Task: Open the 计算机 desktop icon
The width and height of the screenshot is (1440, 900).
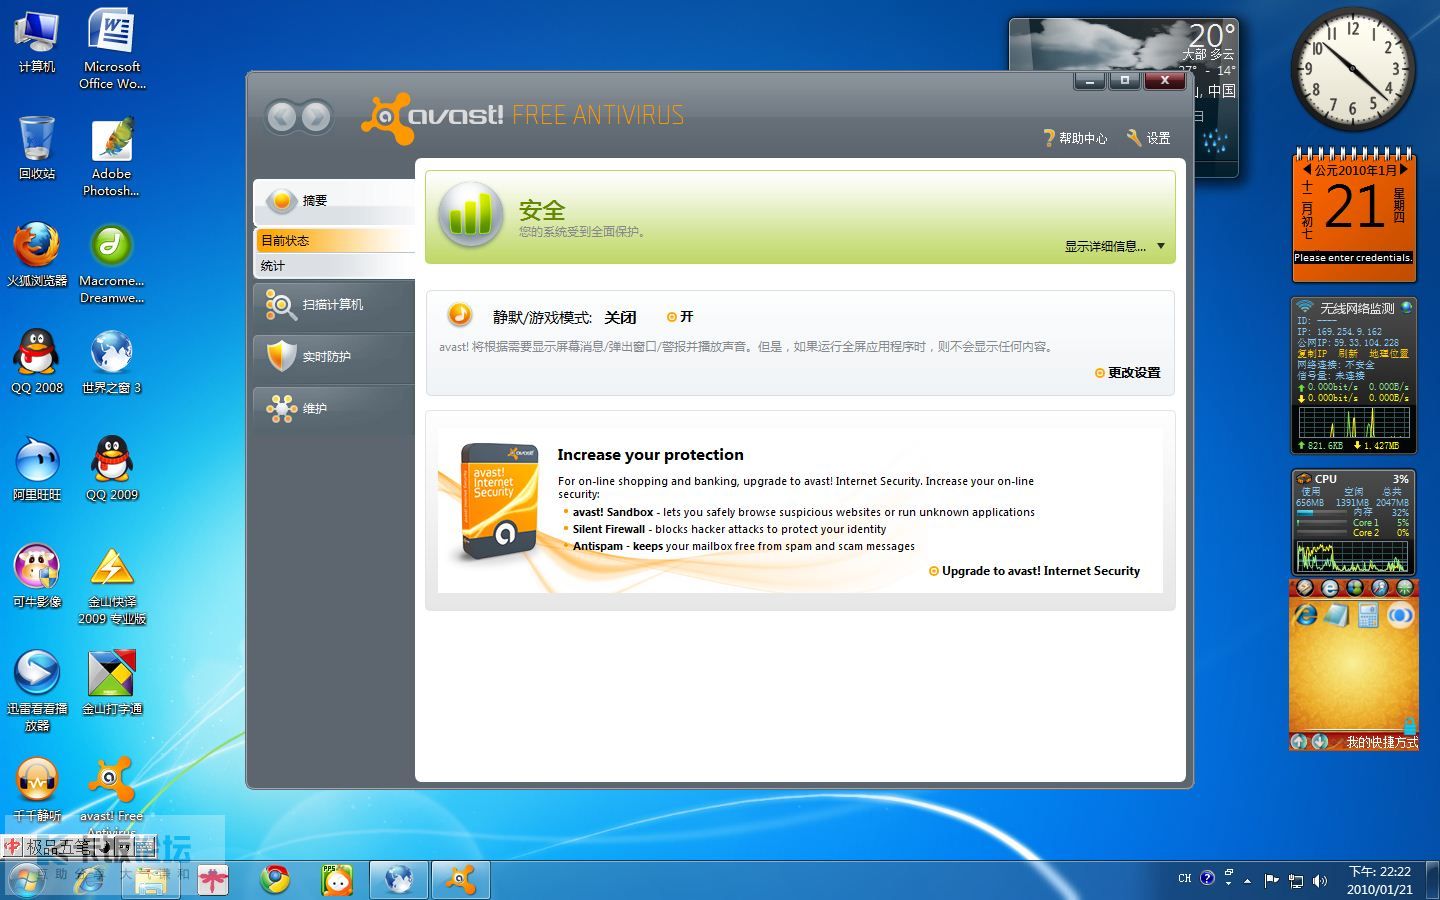Action: (x=37, y=42)
